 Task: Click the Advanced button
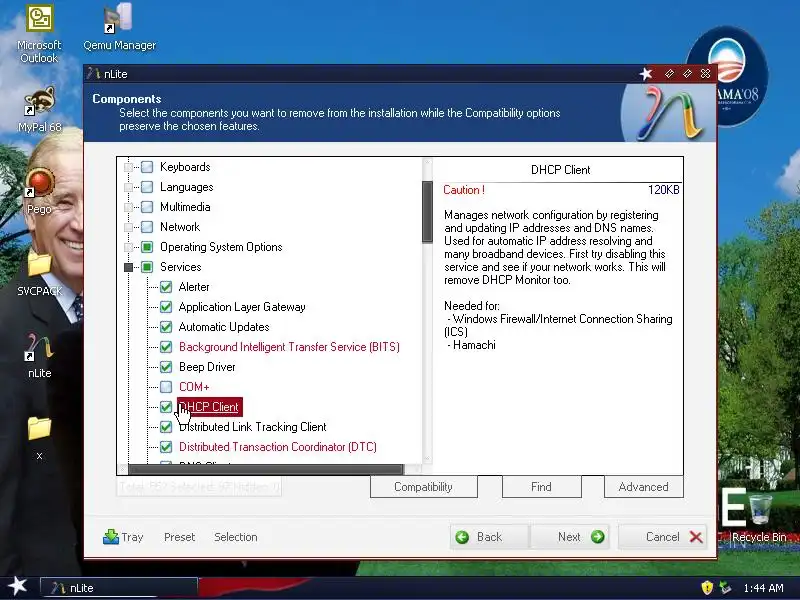pyautogui.click(x=643, y=487)
